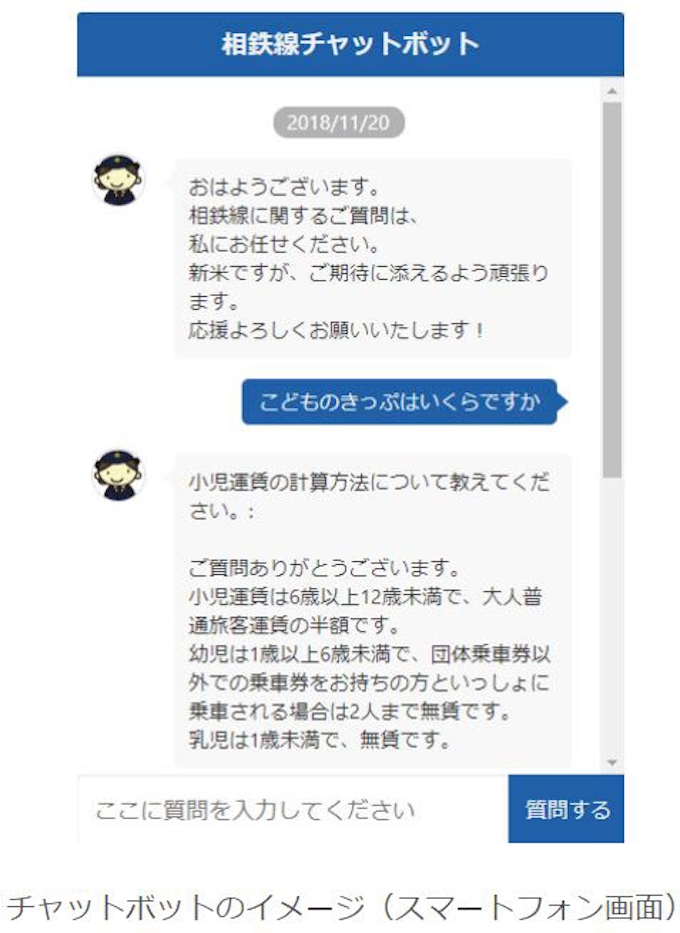
Task: Click the 応援よろしくお願いいたします line
Action: pos(337,330)
